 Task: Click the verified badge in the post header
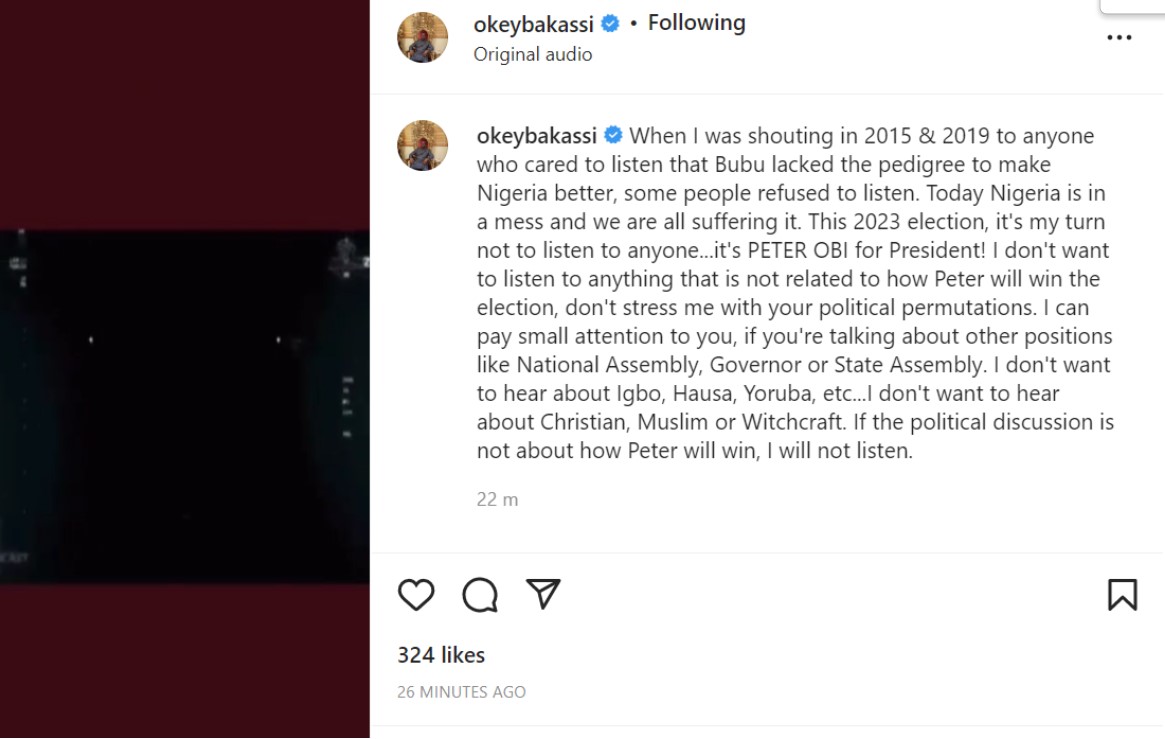tap(609, 24)
